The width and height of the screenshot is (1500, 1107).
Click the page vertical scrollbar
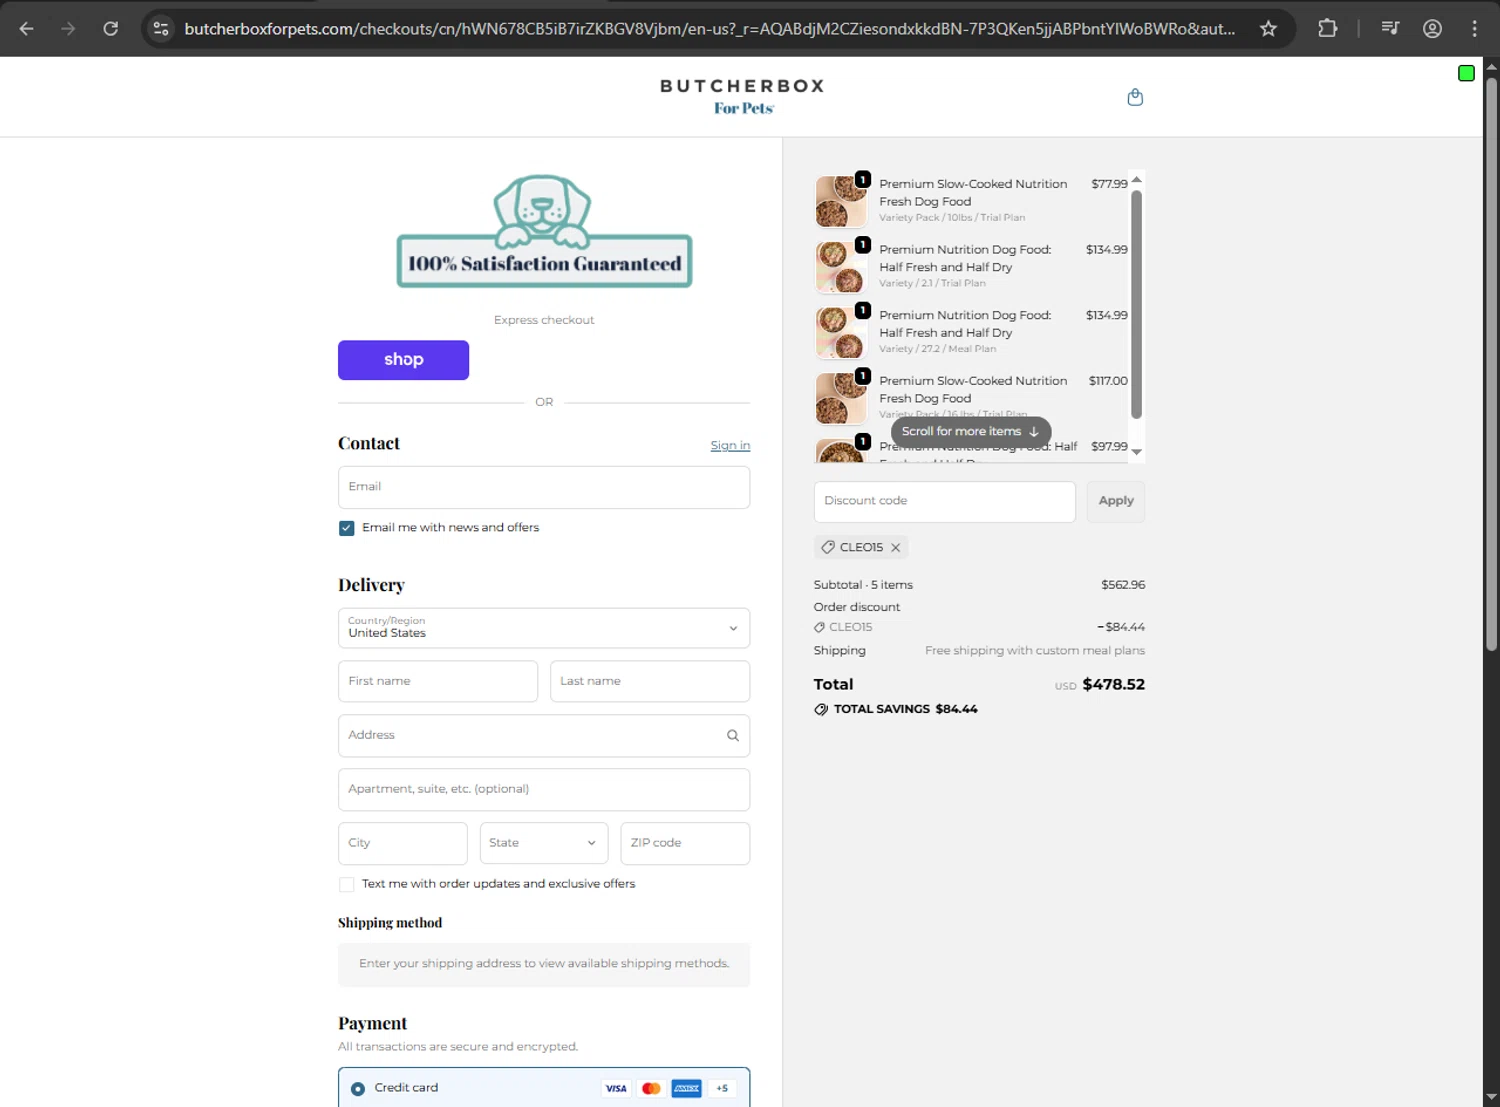pos(1491,364)
